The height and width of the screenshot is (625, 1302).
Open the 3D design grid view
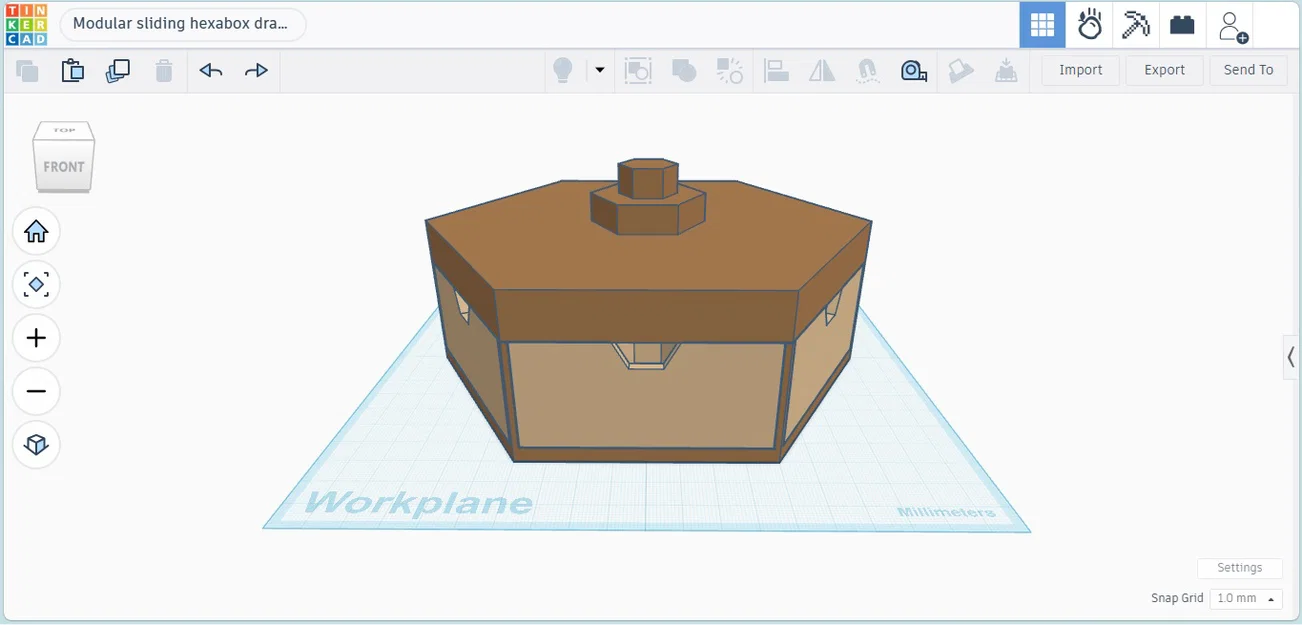pos(1042,25)
